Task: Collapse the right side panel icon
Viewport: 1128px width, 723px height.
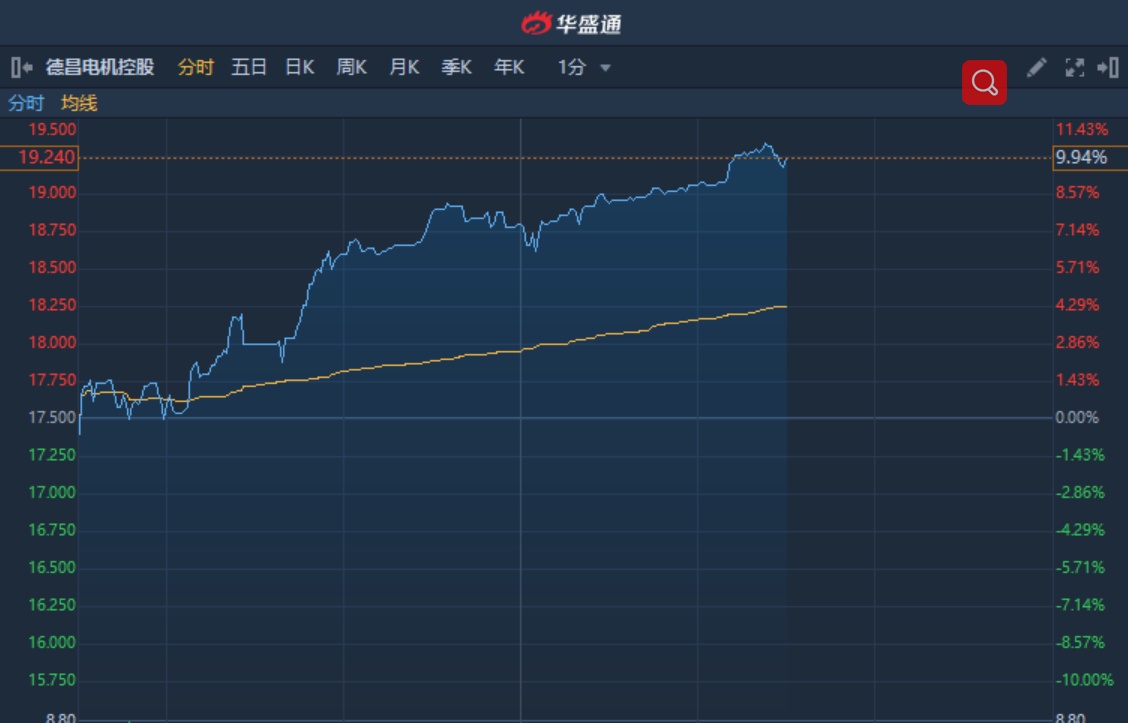Action: [1107, 68]
